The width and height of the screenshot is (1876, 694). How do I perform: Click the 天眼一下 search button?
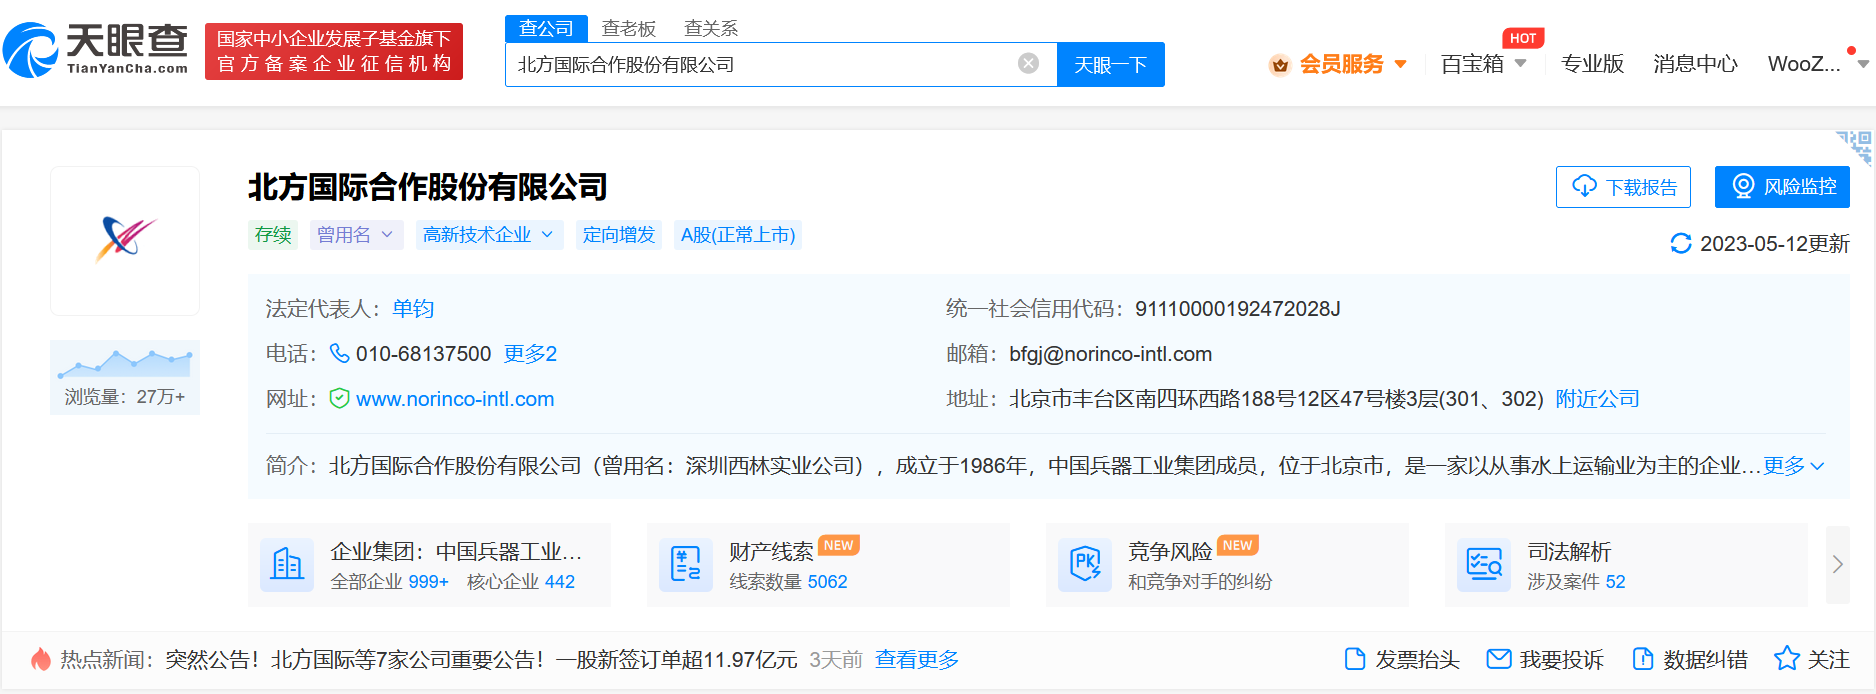1110,65
